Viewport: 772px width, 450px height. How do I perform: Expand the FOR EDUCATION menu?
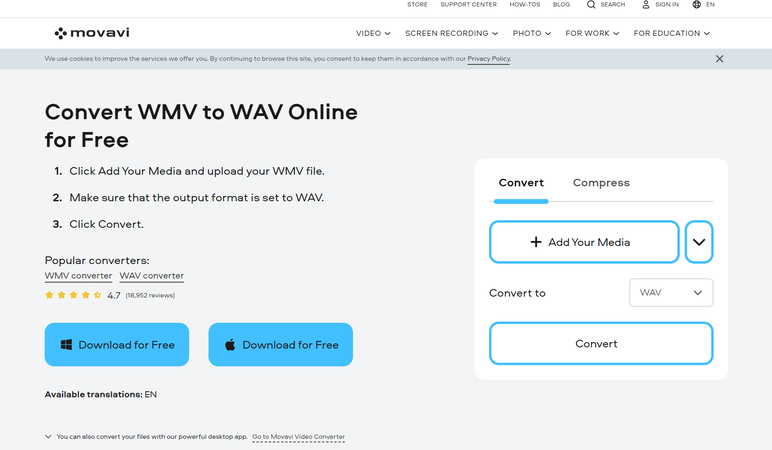(x=672, y=33)
